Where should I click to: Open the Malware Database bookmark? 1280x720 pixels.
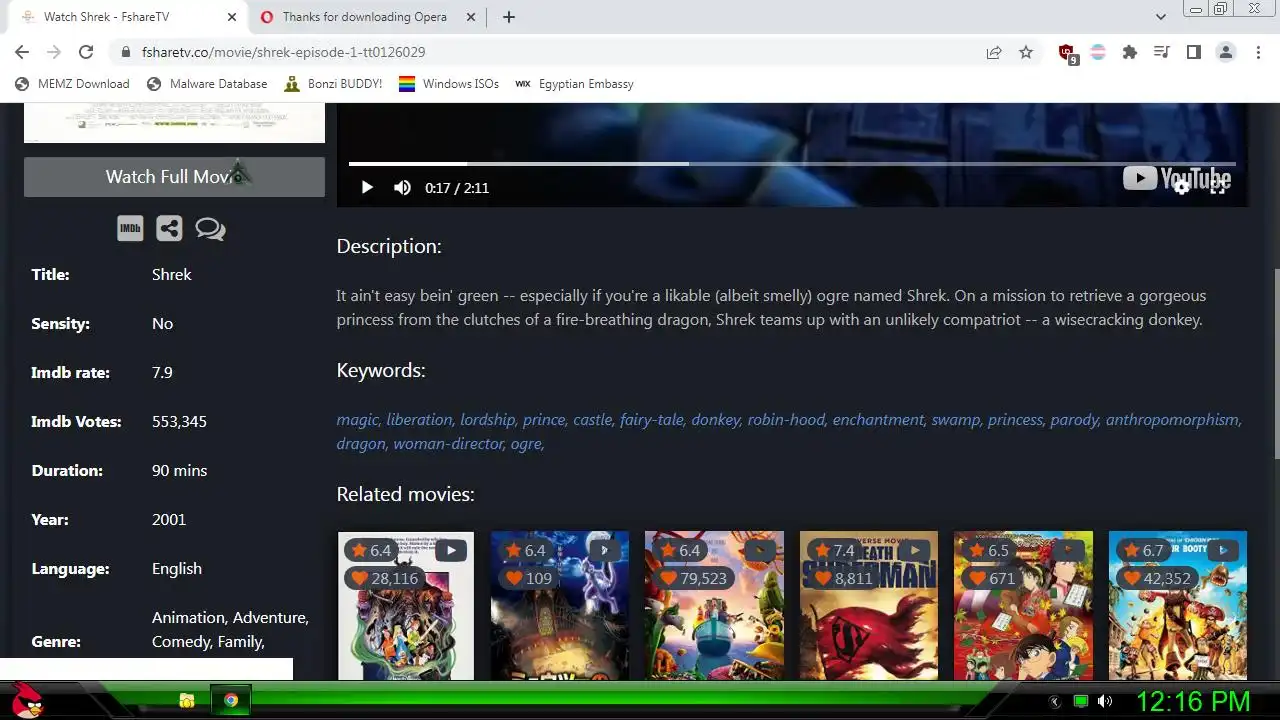tap(207, 84)
